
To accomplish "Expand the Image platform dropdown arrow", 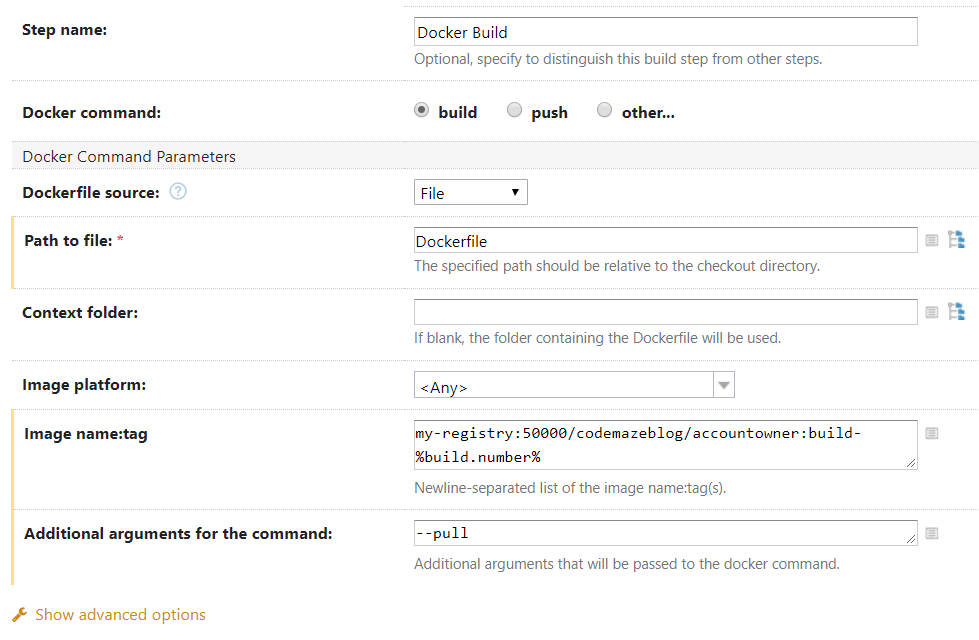I will (724, 386).
